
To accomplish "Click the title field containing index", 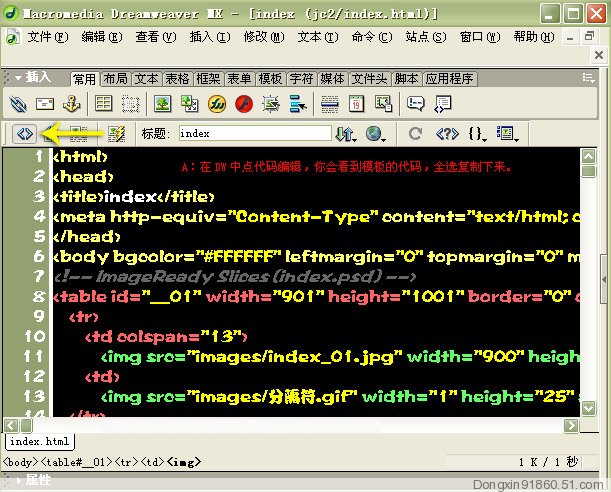I will tap(255, 134).
